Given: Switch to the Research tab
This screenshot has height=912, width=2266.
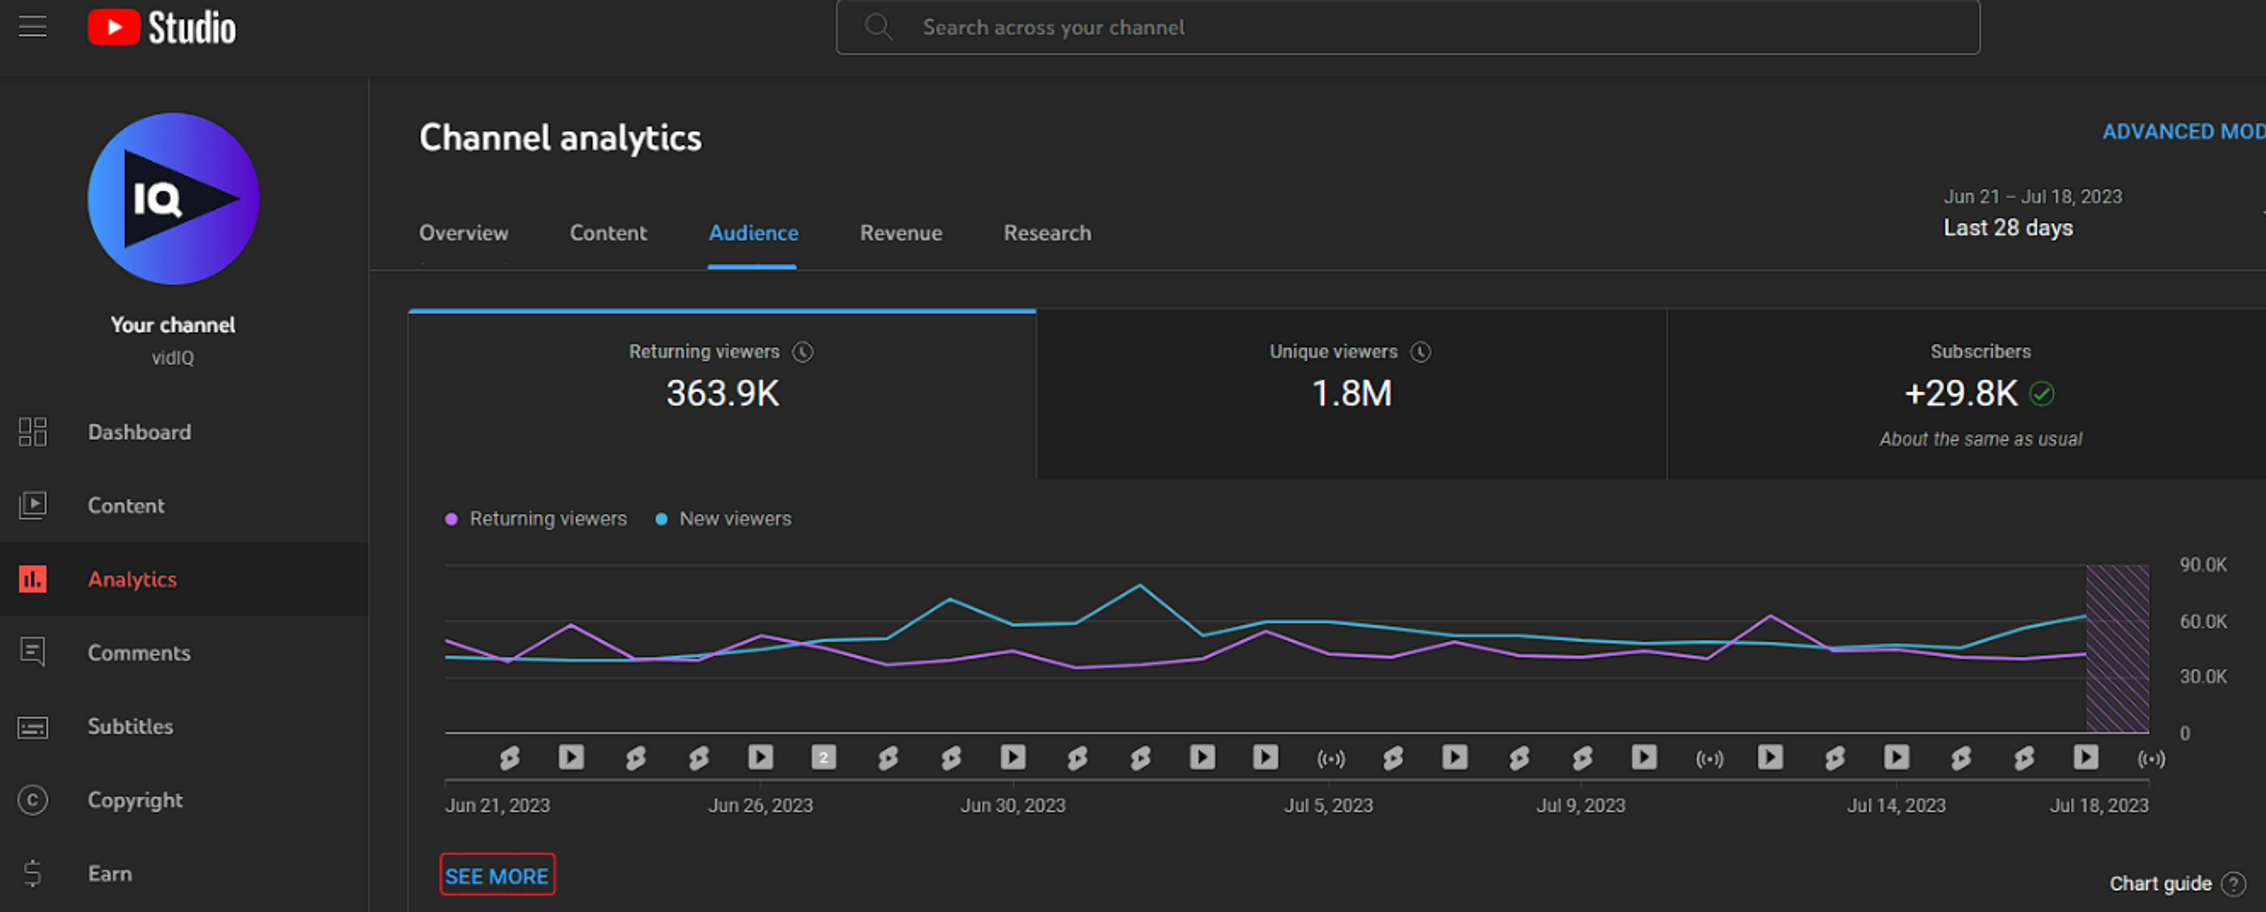Looking at the screenshot, I should click(1047, 233).
